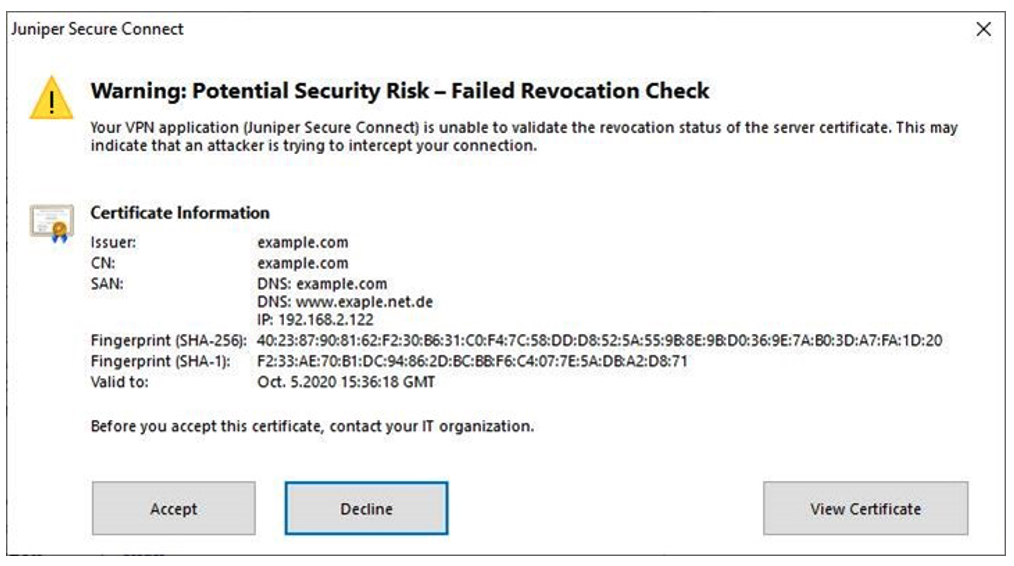Click the SHA-1 fingerprint value
The width and height of the screenshot is (1014, 566).
coord(473,361)
